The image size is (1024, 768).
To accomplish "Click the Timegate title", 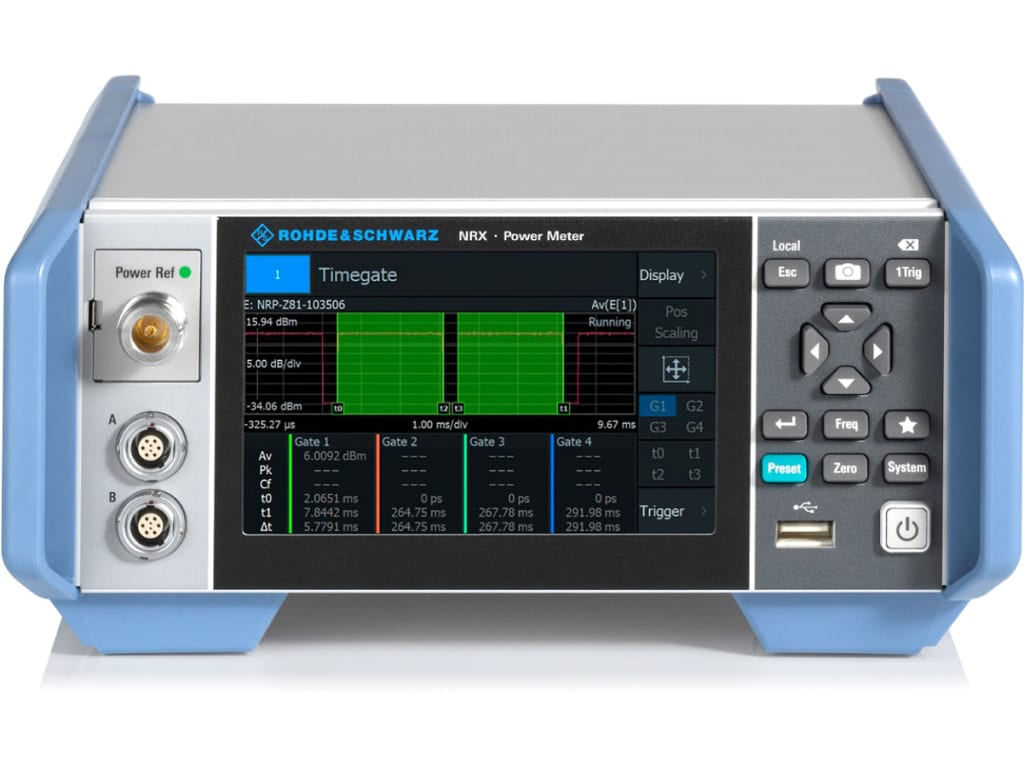I will tap(358, 275).
